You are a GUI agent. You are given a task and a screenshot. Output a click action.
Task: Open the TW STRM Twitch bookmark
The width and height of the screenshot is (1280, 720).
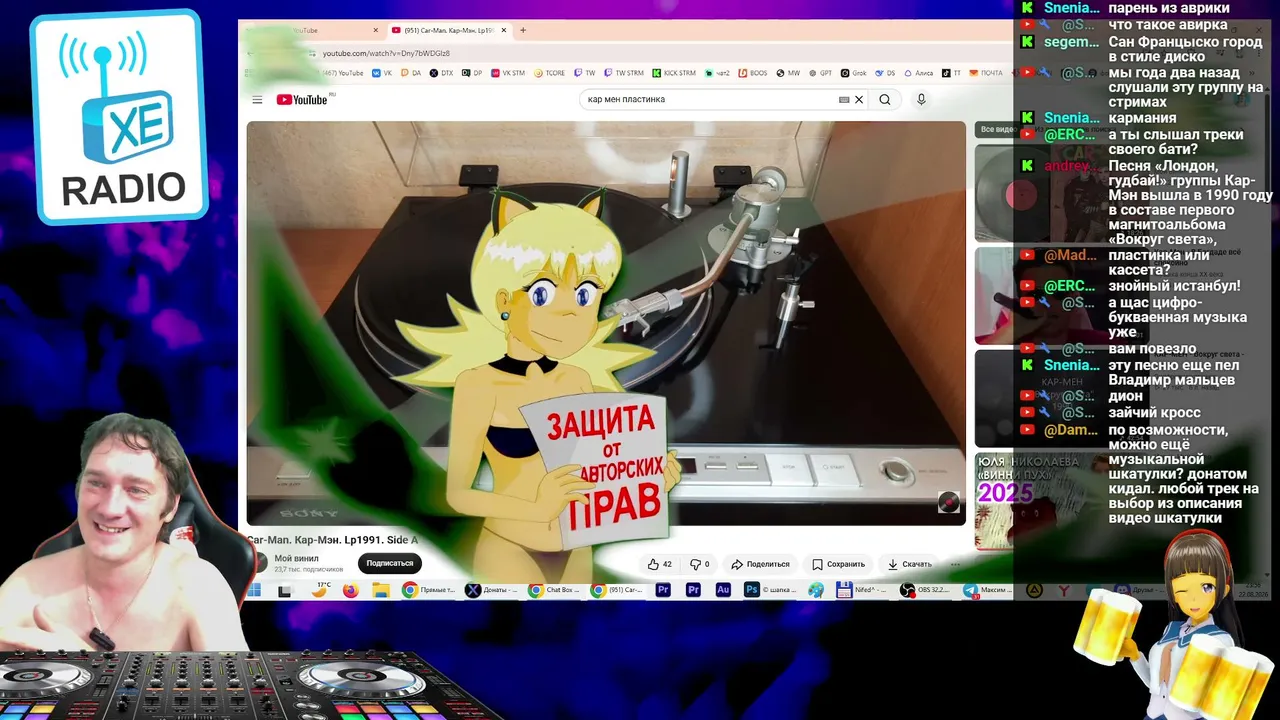(624, 73)
